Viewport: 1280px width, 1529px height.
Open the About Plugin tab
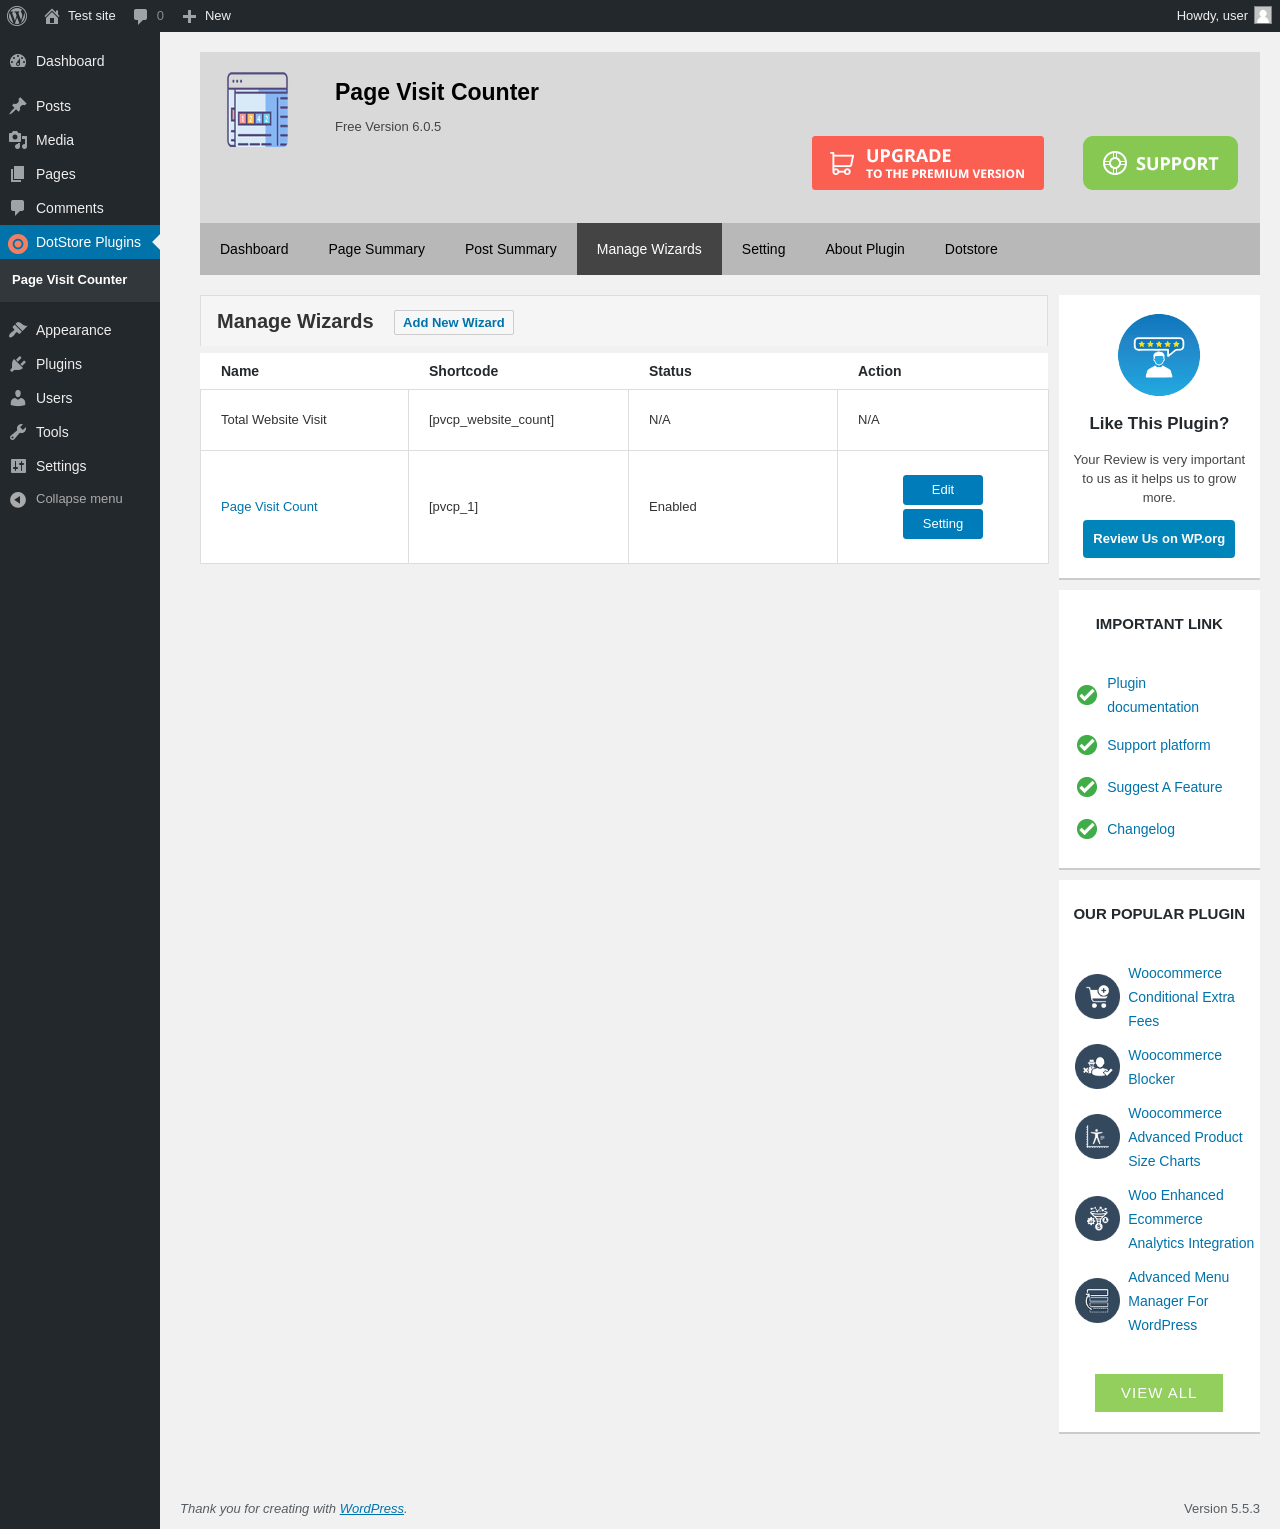865,249
